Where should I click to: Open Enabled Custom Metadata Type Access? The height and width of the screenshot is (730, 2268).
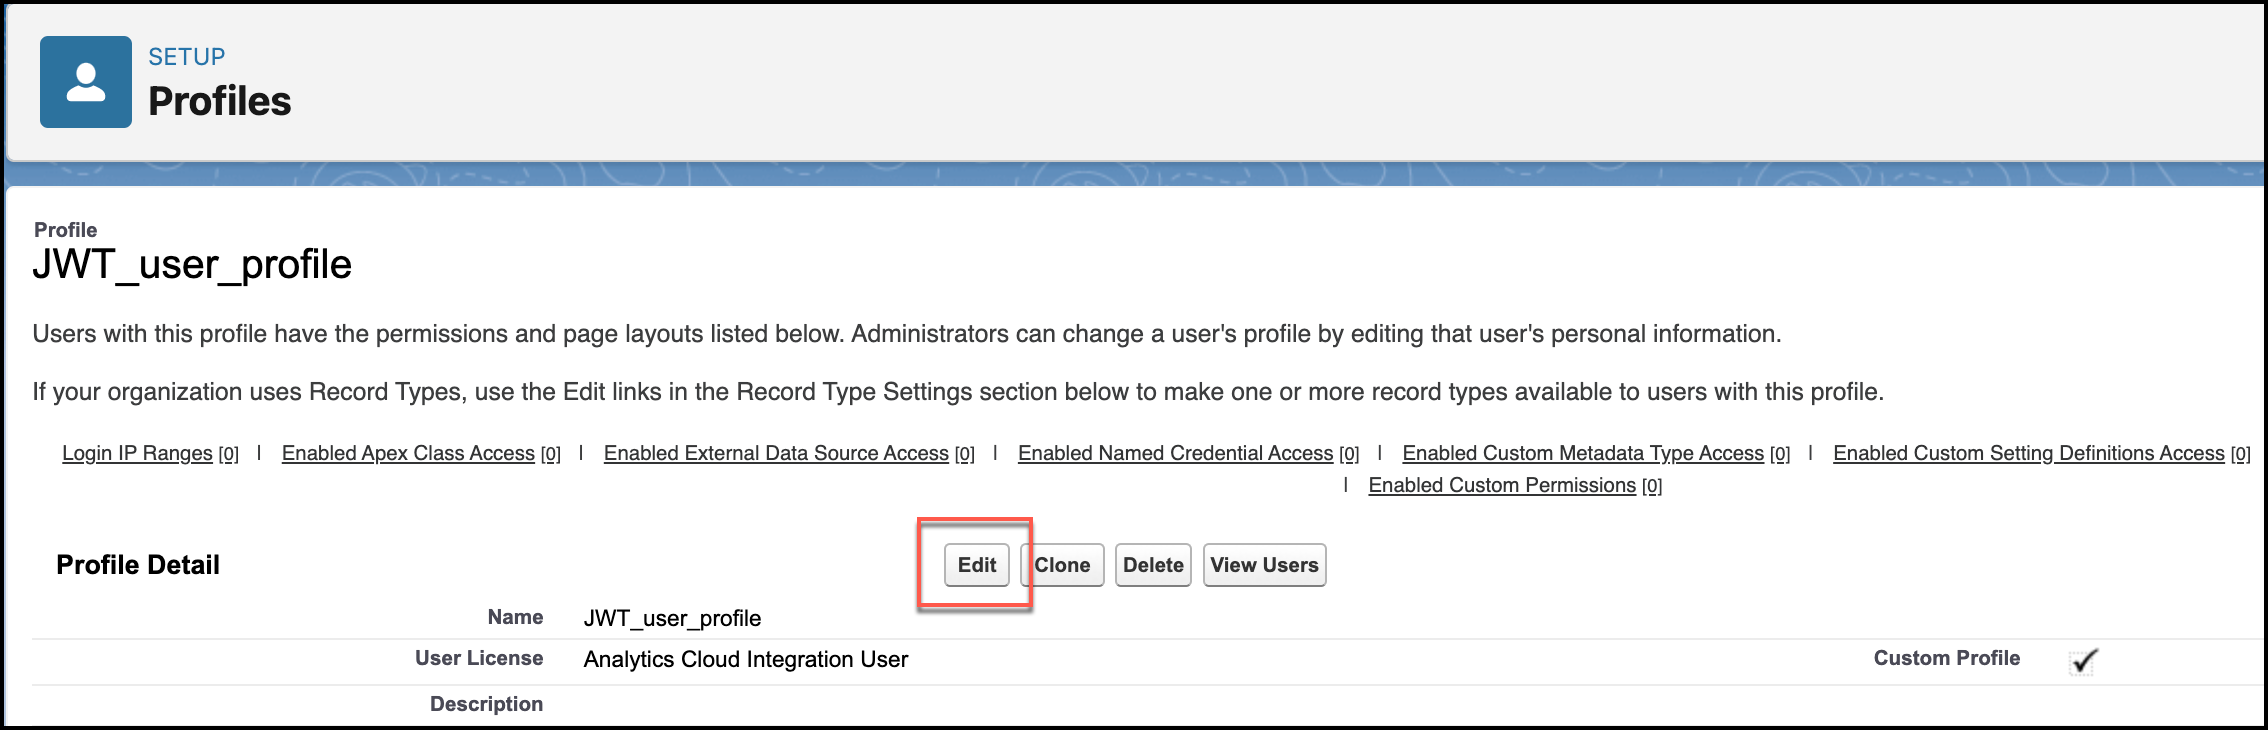click(x=1583, y=453)
